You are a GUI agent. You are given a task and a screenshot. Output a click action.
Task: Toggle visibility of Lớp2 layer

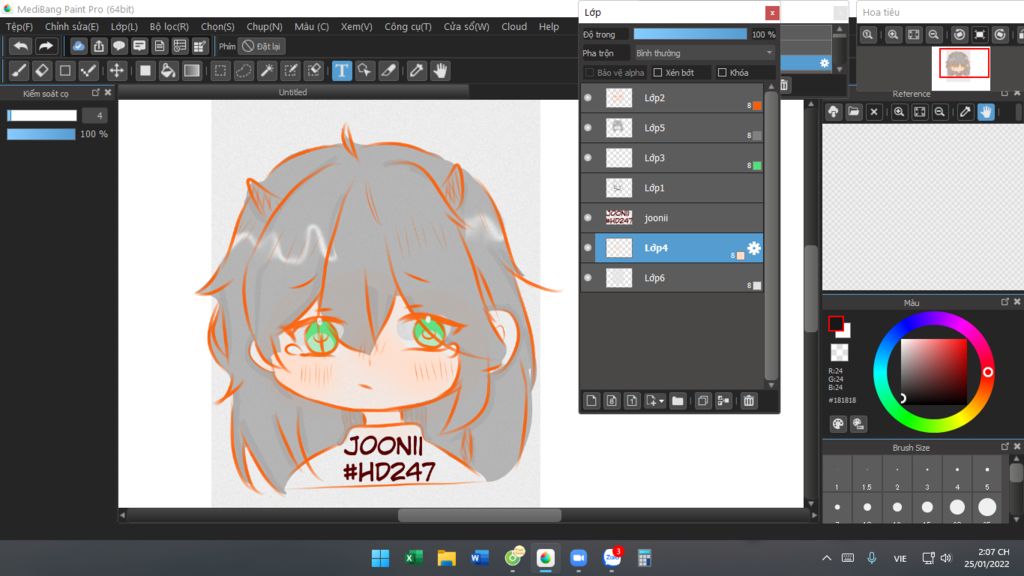click(x=588, y=98)
